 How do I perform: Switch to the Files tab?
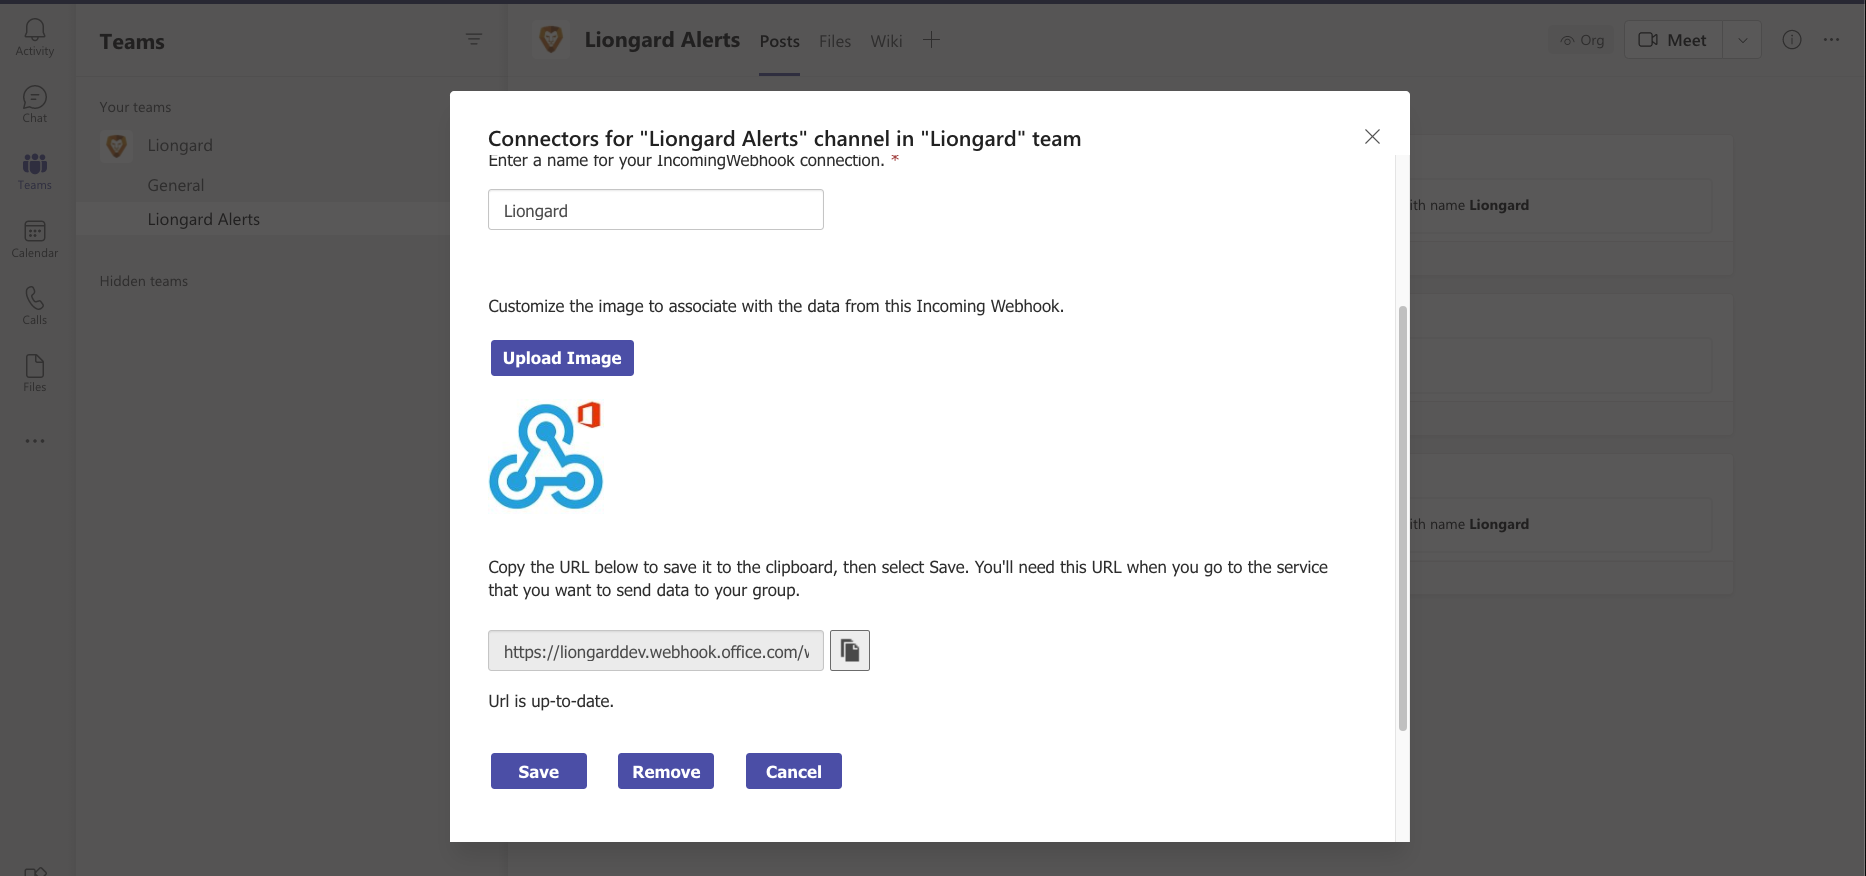835,41
